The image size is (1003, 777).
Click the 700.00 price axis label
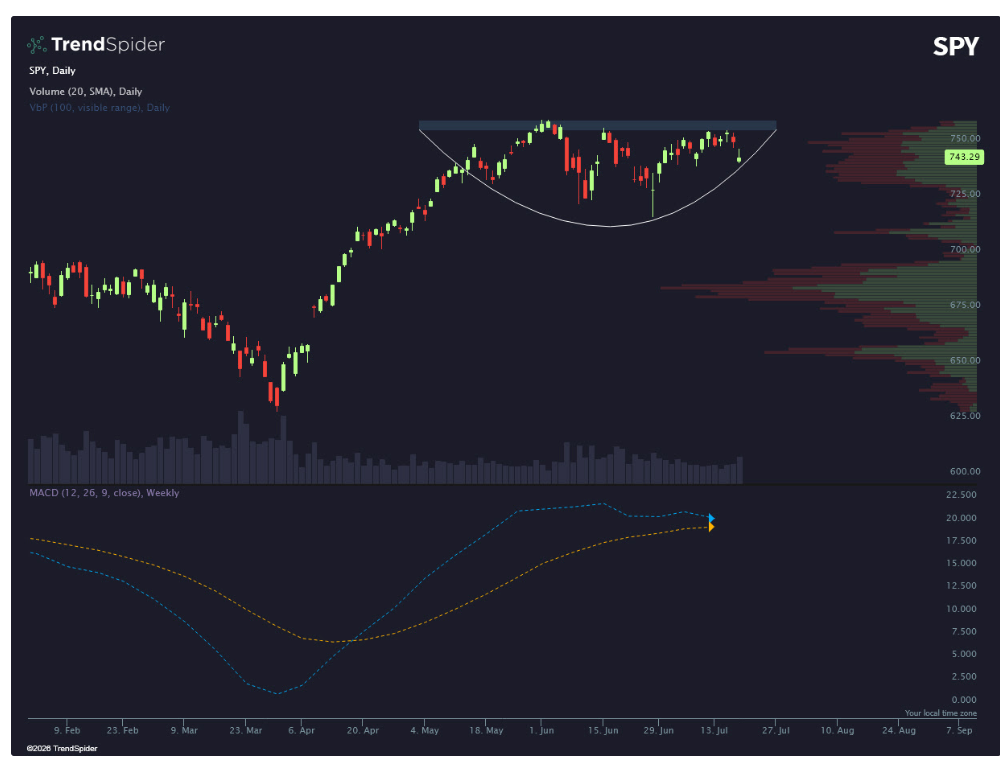tap(965, 249)
